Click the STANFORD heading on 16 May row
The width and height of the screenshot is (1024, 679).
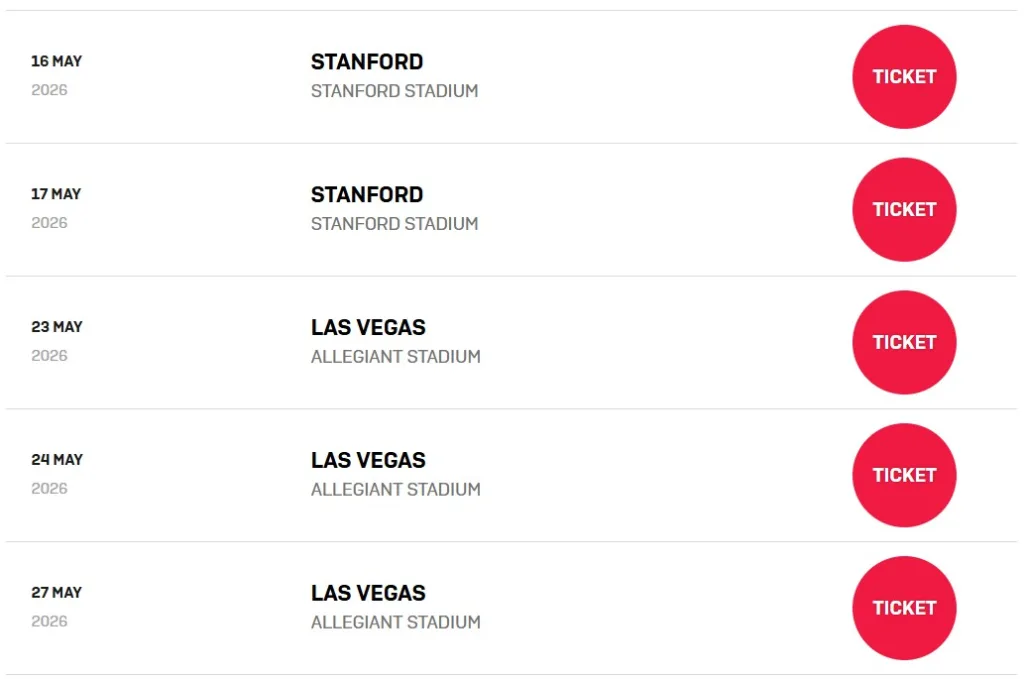(x=367, y=62)
